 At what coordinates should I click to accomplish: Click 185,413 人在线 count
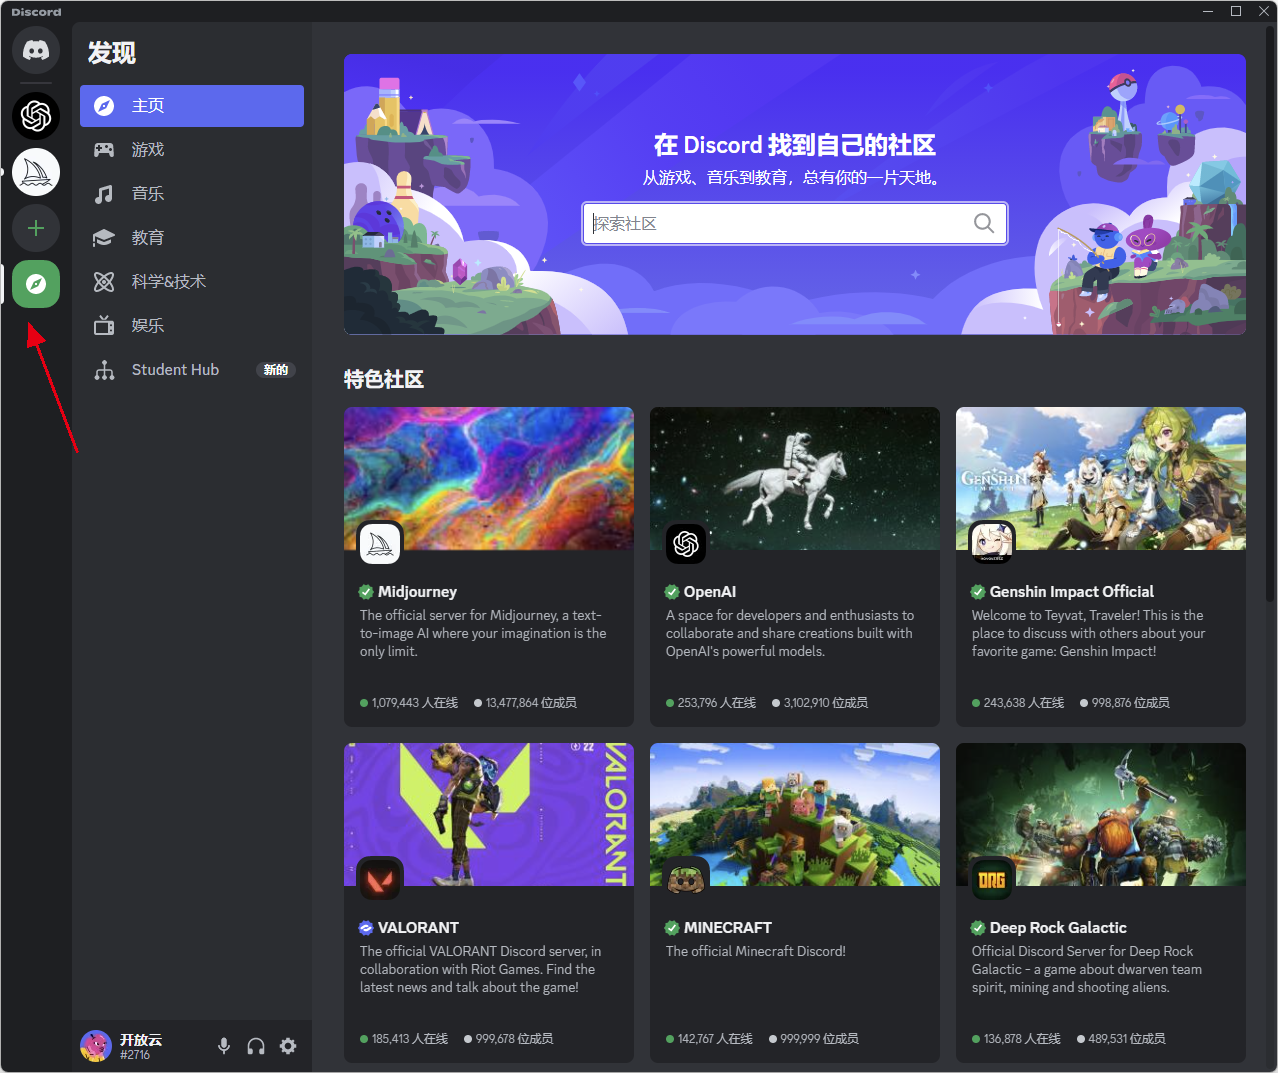click(x=410, y=1039)
